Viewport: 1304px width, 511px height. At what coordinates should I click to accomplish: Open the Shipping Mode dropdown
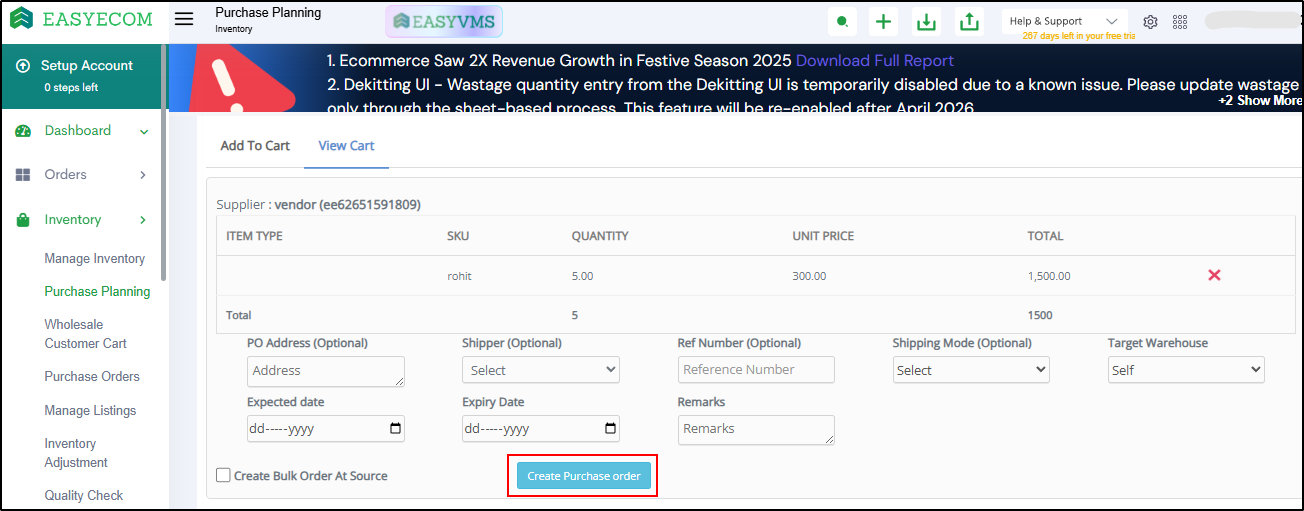coord(970,370)
